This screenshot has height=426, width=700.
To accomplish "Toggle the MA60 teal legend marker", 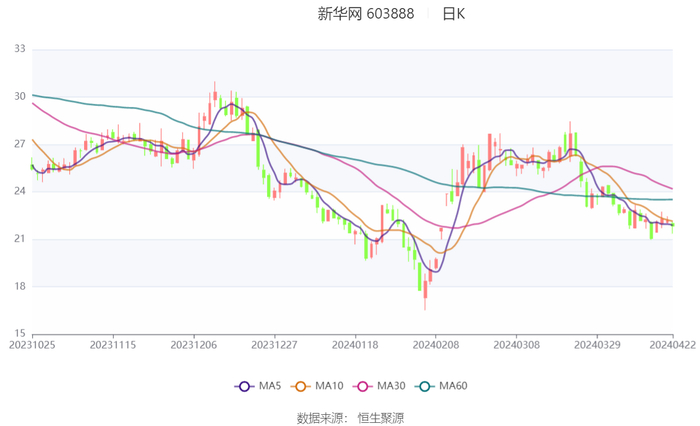I will (x=424, y=386).
